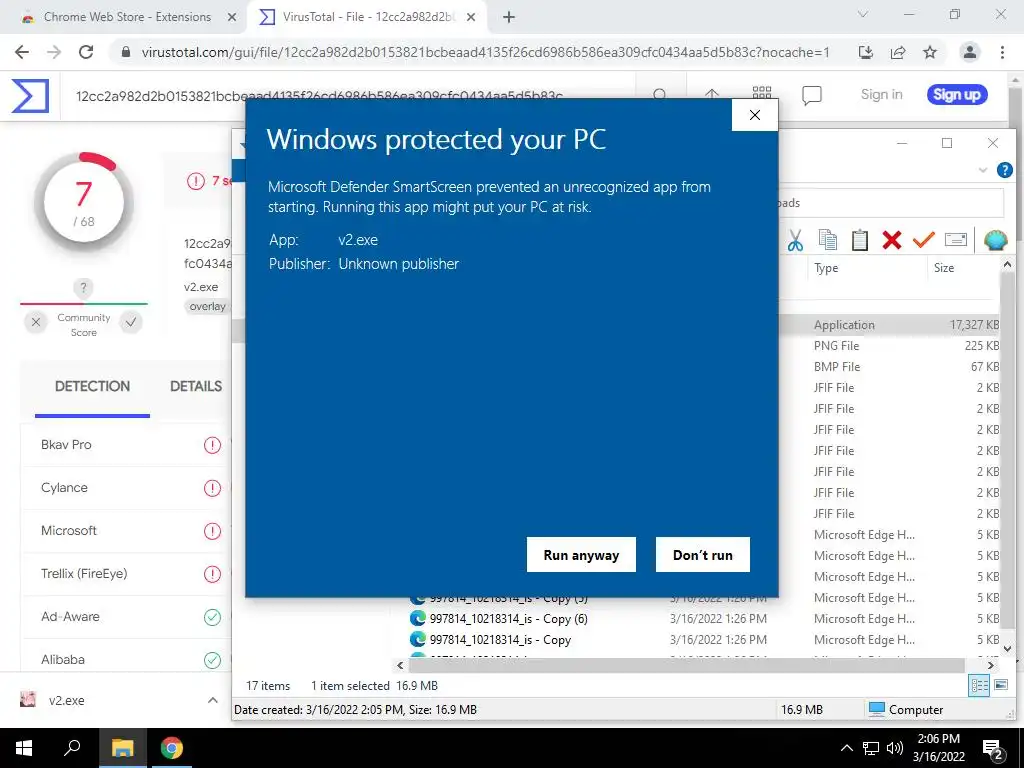Screen dimensions: 1024x768
Task: Open Classic Shell settings shell icon
Action: pyautogui.click(x=995, y=240)
